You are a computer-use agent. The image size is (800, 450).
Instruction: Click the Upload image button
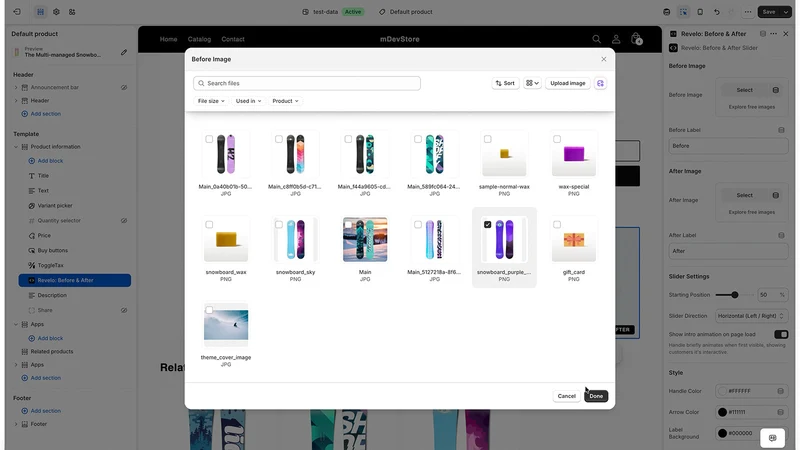(x=567, y=83)
